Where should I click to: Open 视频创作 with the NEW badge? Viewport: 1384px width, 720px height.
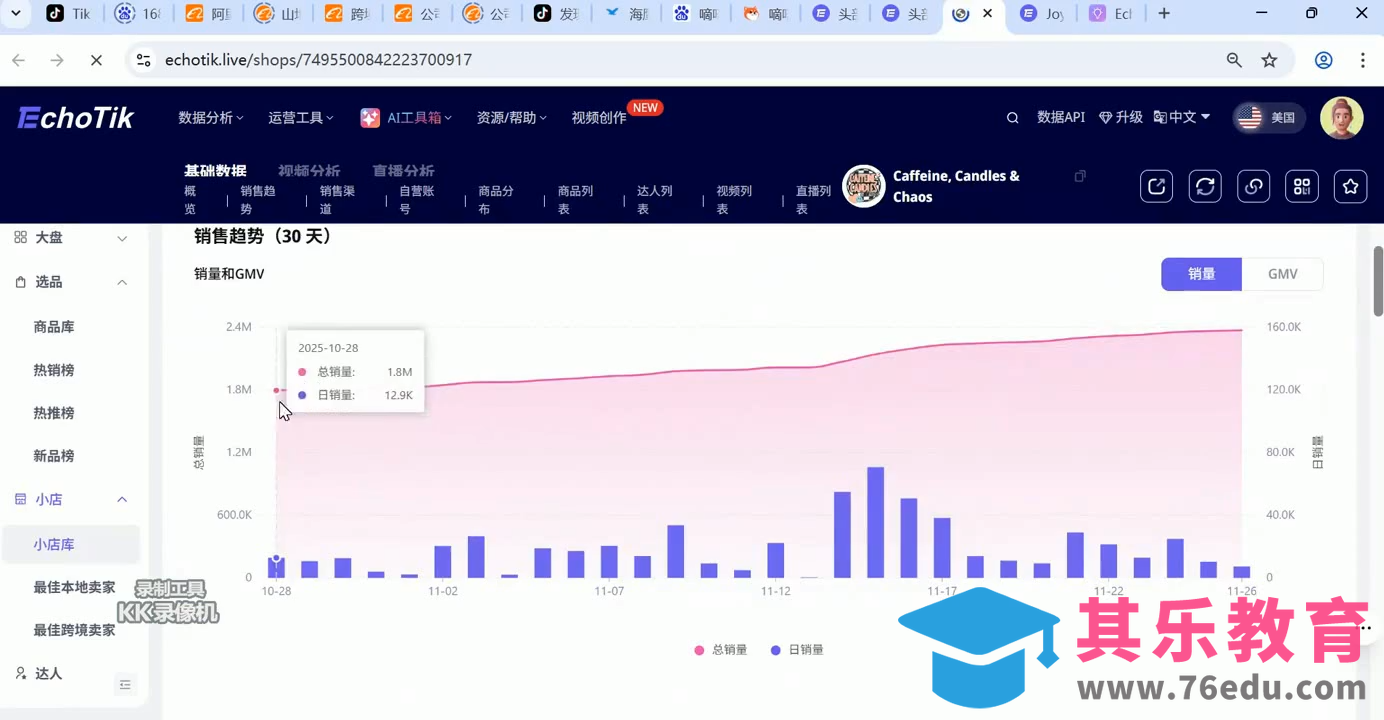coord(598,117)
